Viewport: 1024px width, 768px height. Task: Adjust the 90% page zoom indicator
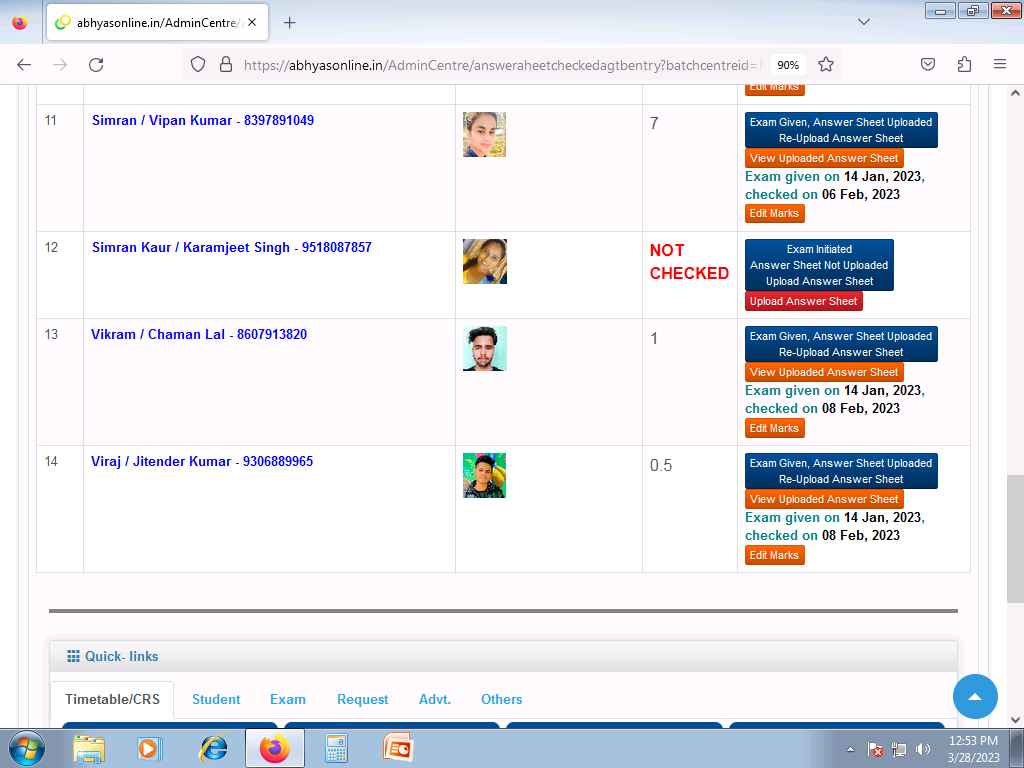(788, 65)
